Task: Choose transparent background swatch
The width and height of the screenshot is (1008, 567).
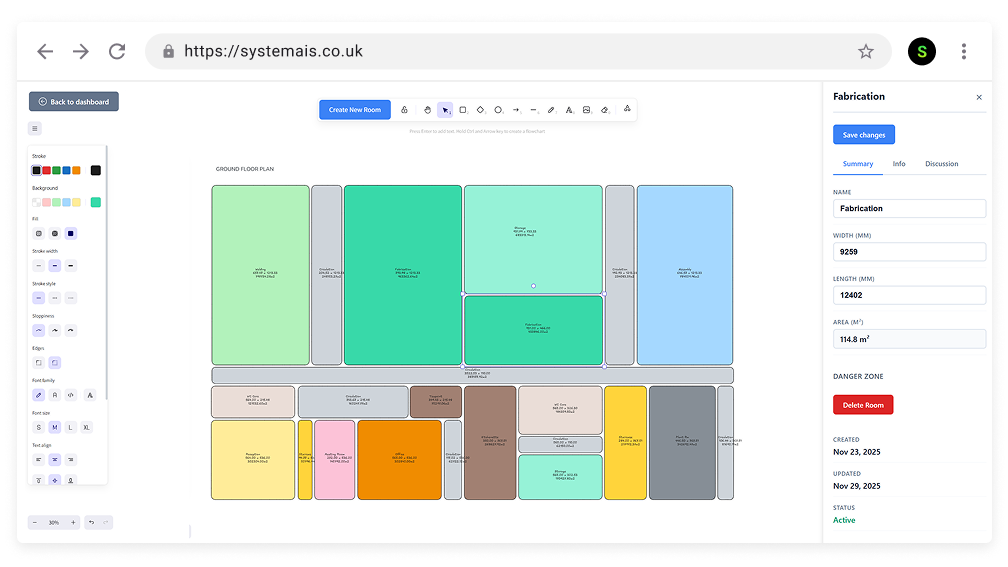Action: click(x=37, y=202)
